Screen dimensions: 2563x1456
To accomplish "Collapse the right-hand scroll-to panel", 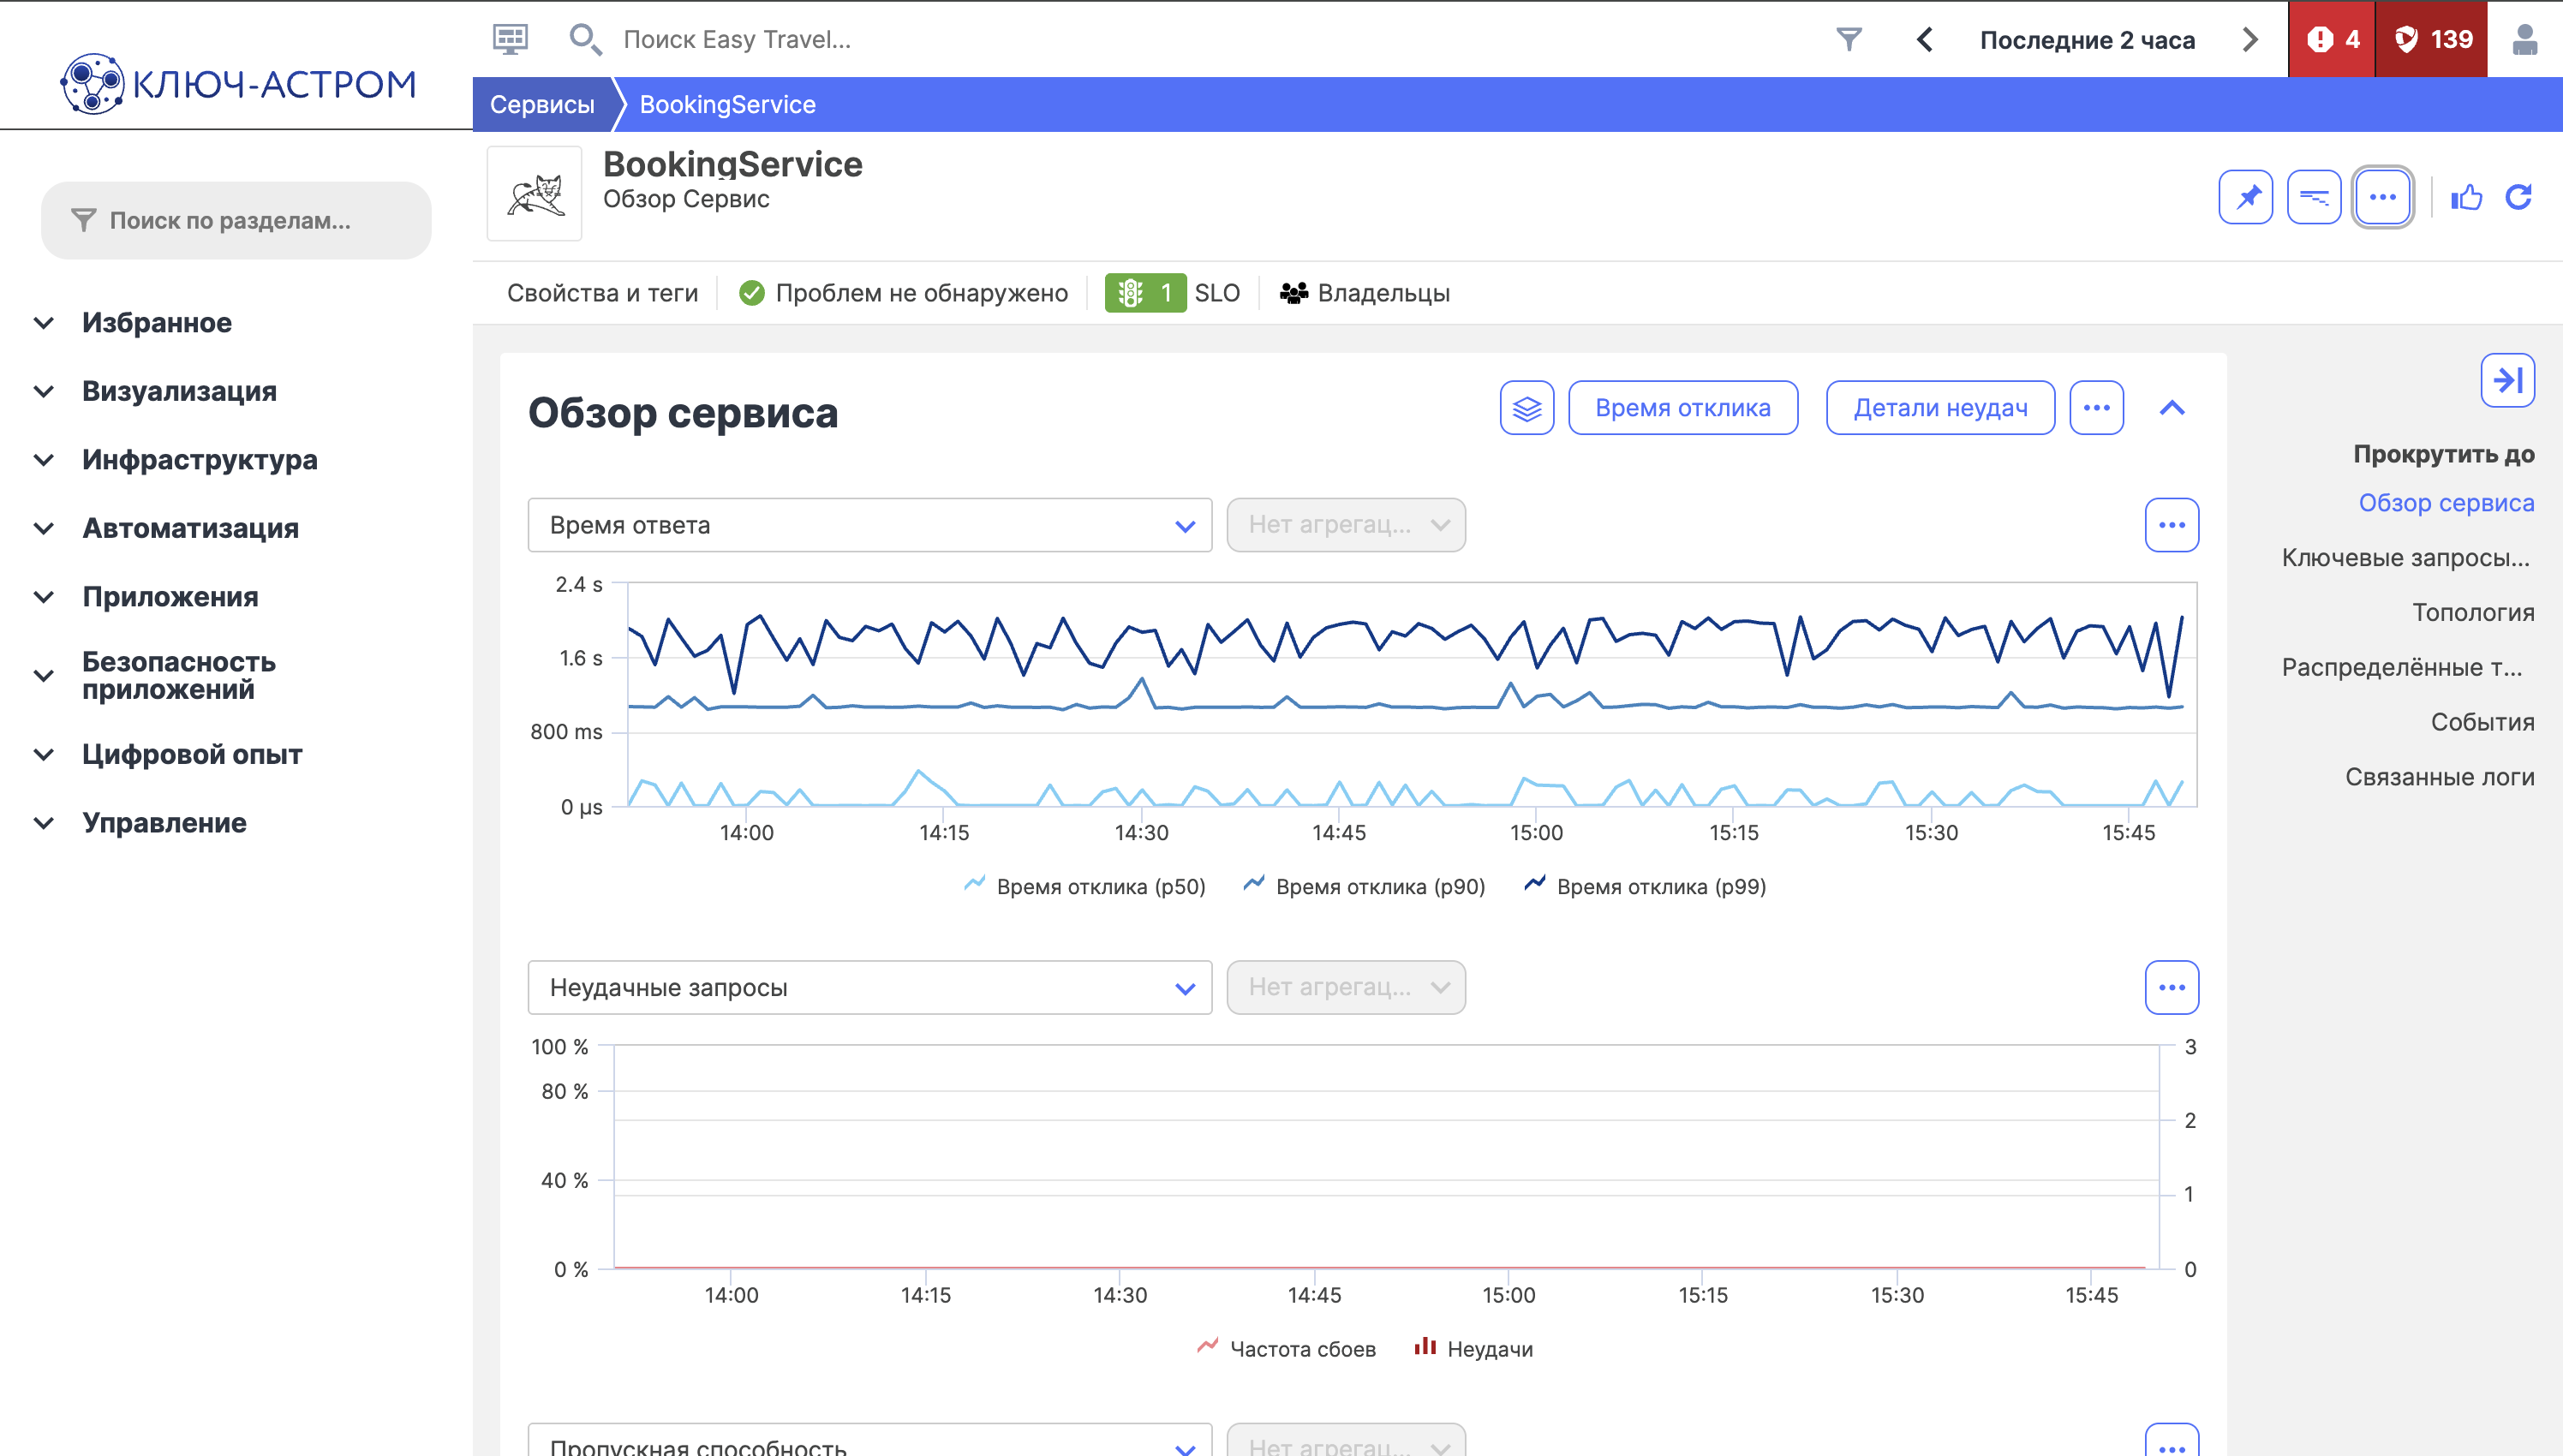I will pyautogui.click(x=2506, y=380).
